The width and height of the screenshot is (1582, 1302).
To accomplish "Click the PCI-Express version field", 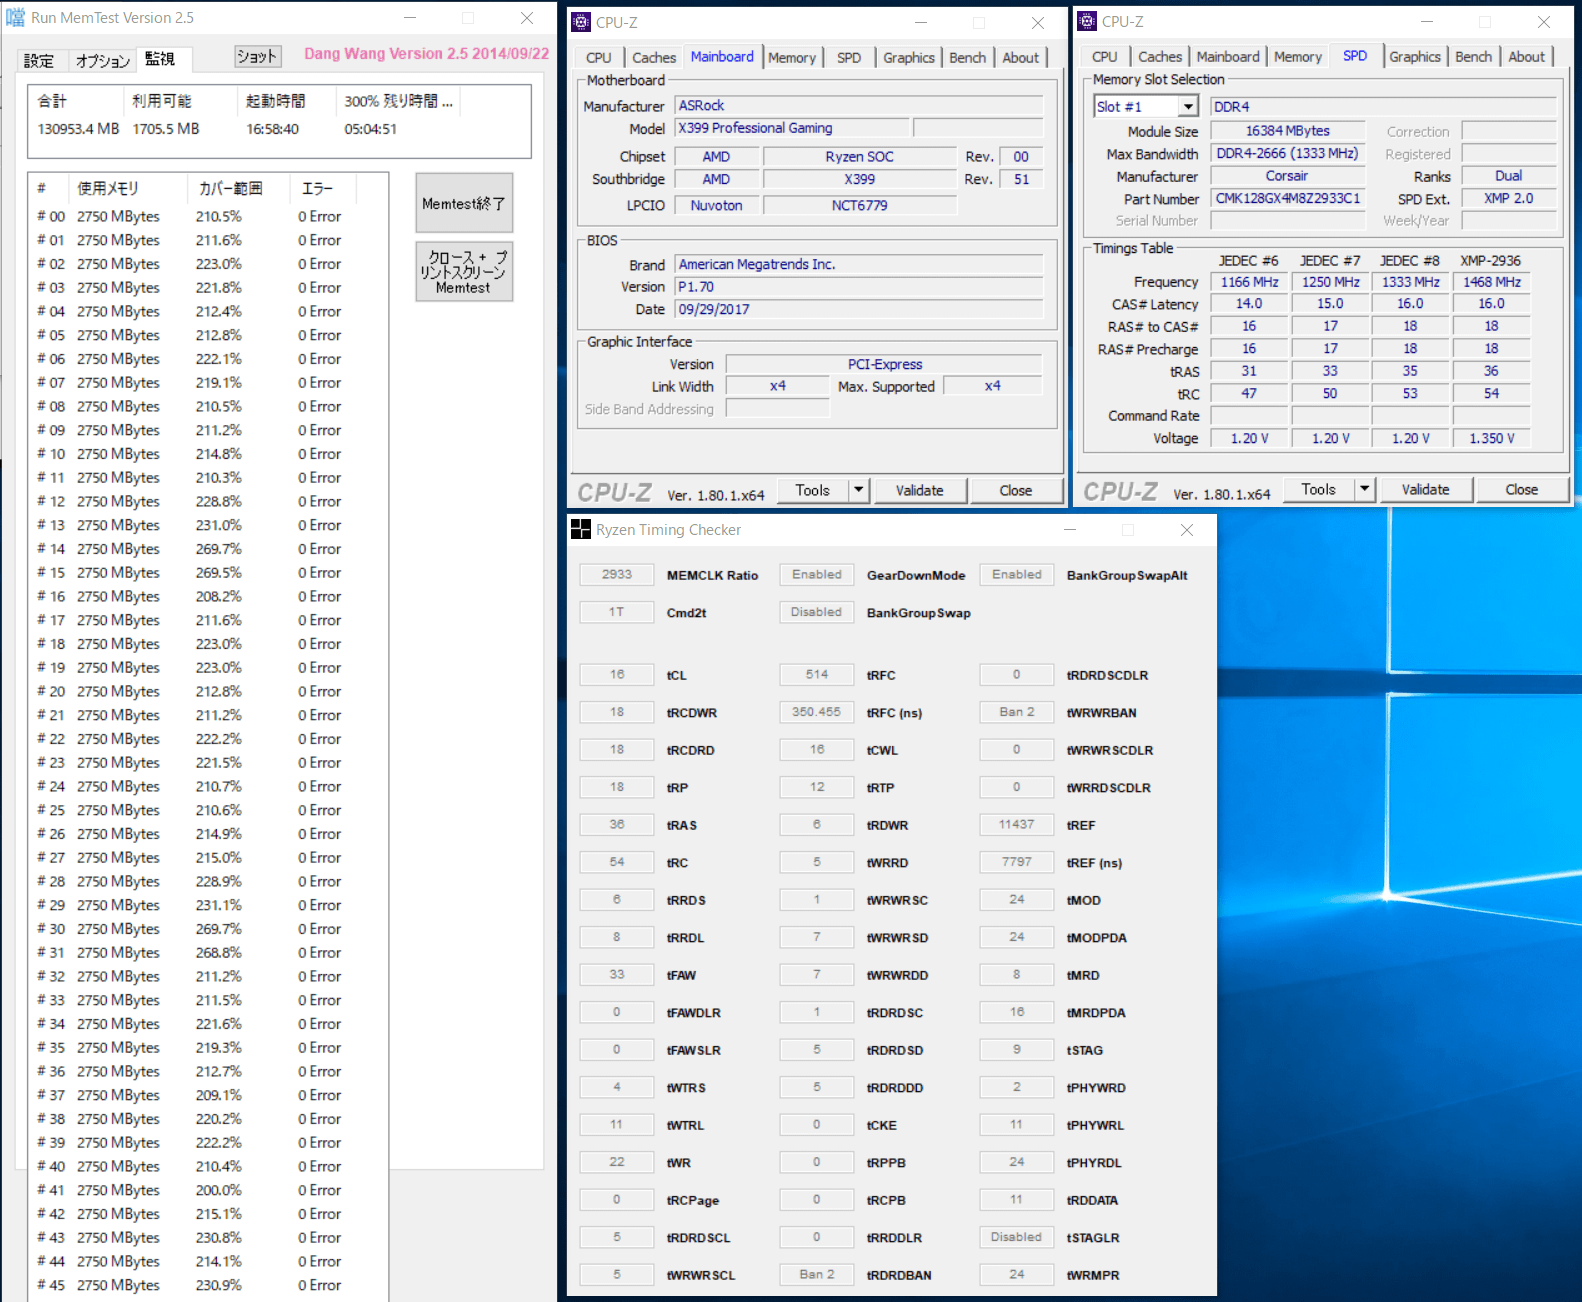I will coord(884,364).
